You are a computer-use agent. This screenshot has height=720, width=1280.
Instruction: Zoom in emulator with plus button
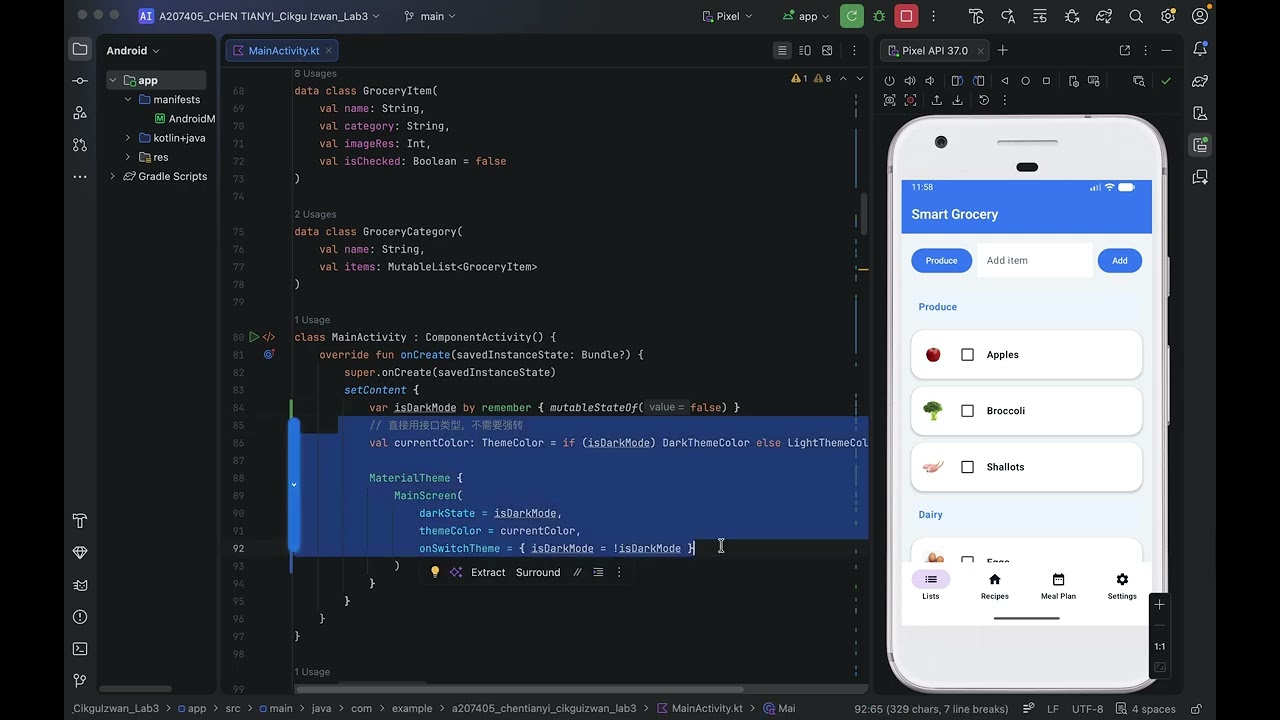coord(1160,604)
